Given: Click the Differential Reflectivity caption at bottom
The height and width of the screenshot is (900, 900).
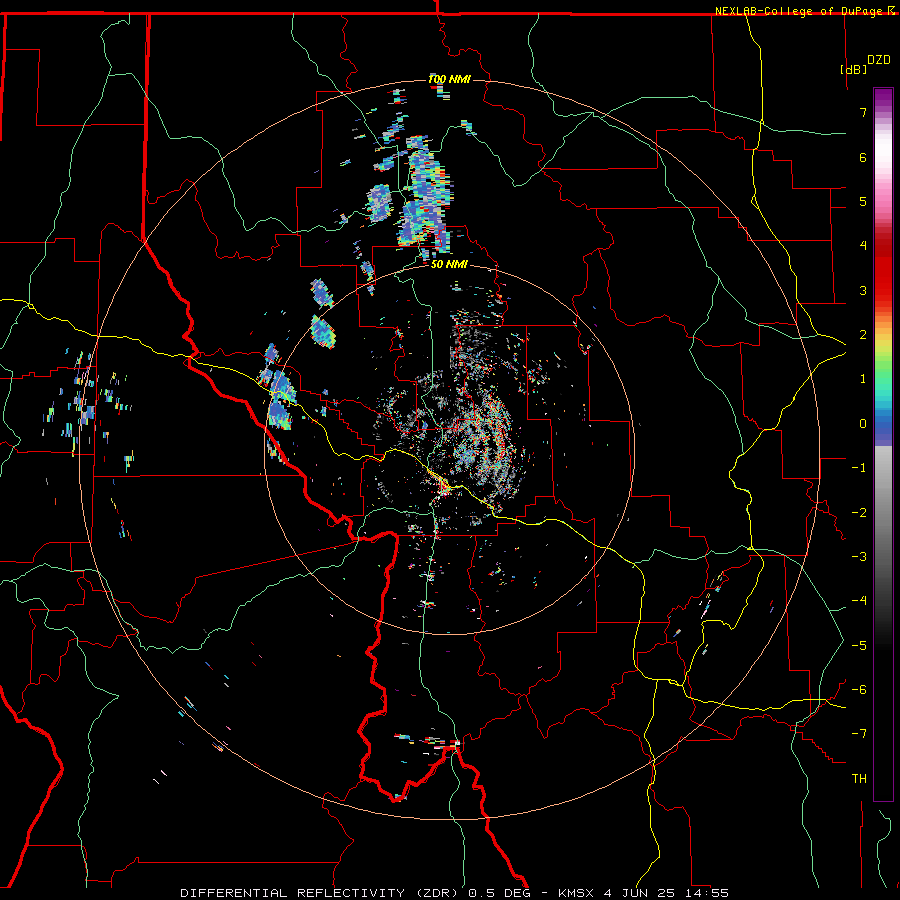Looking at the screenshot, I should tap(454, 893).
